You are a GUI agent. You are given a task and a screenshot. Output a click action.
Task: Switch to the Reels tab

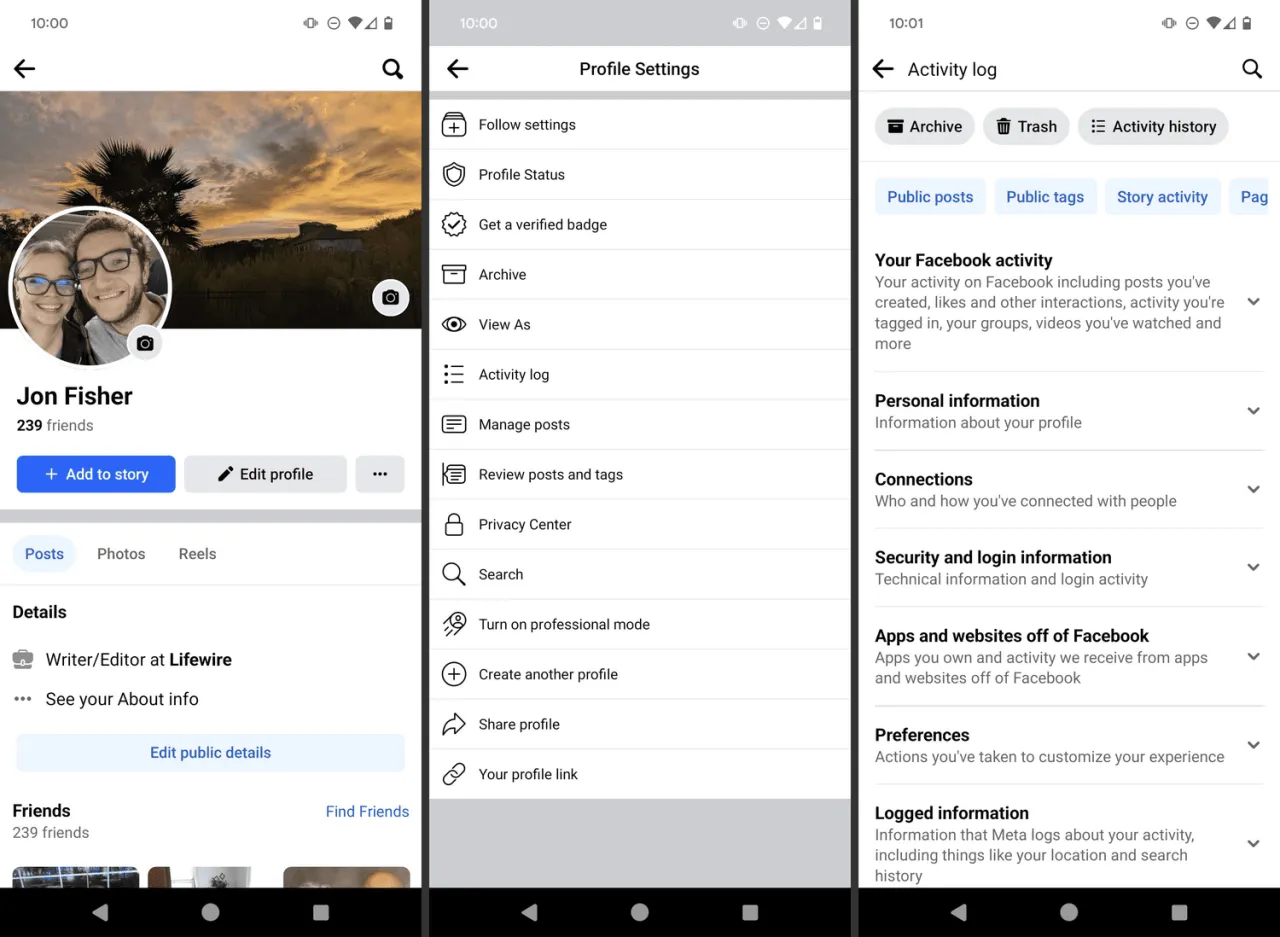197,554
